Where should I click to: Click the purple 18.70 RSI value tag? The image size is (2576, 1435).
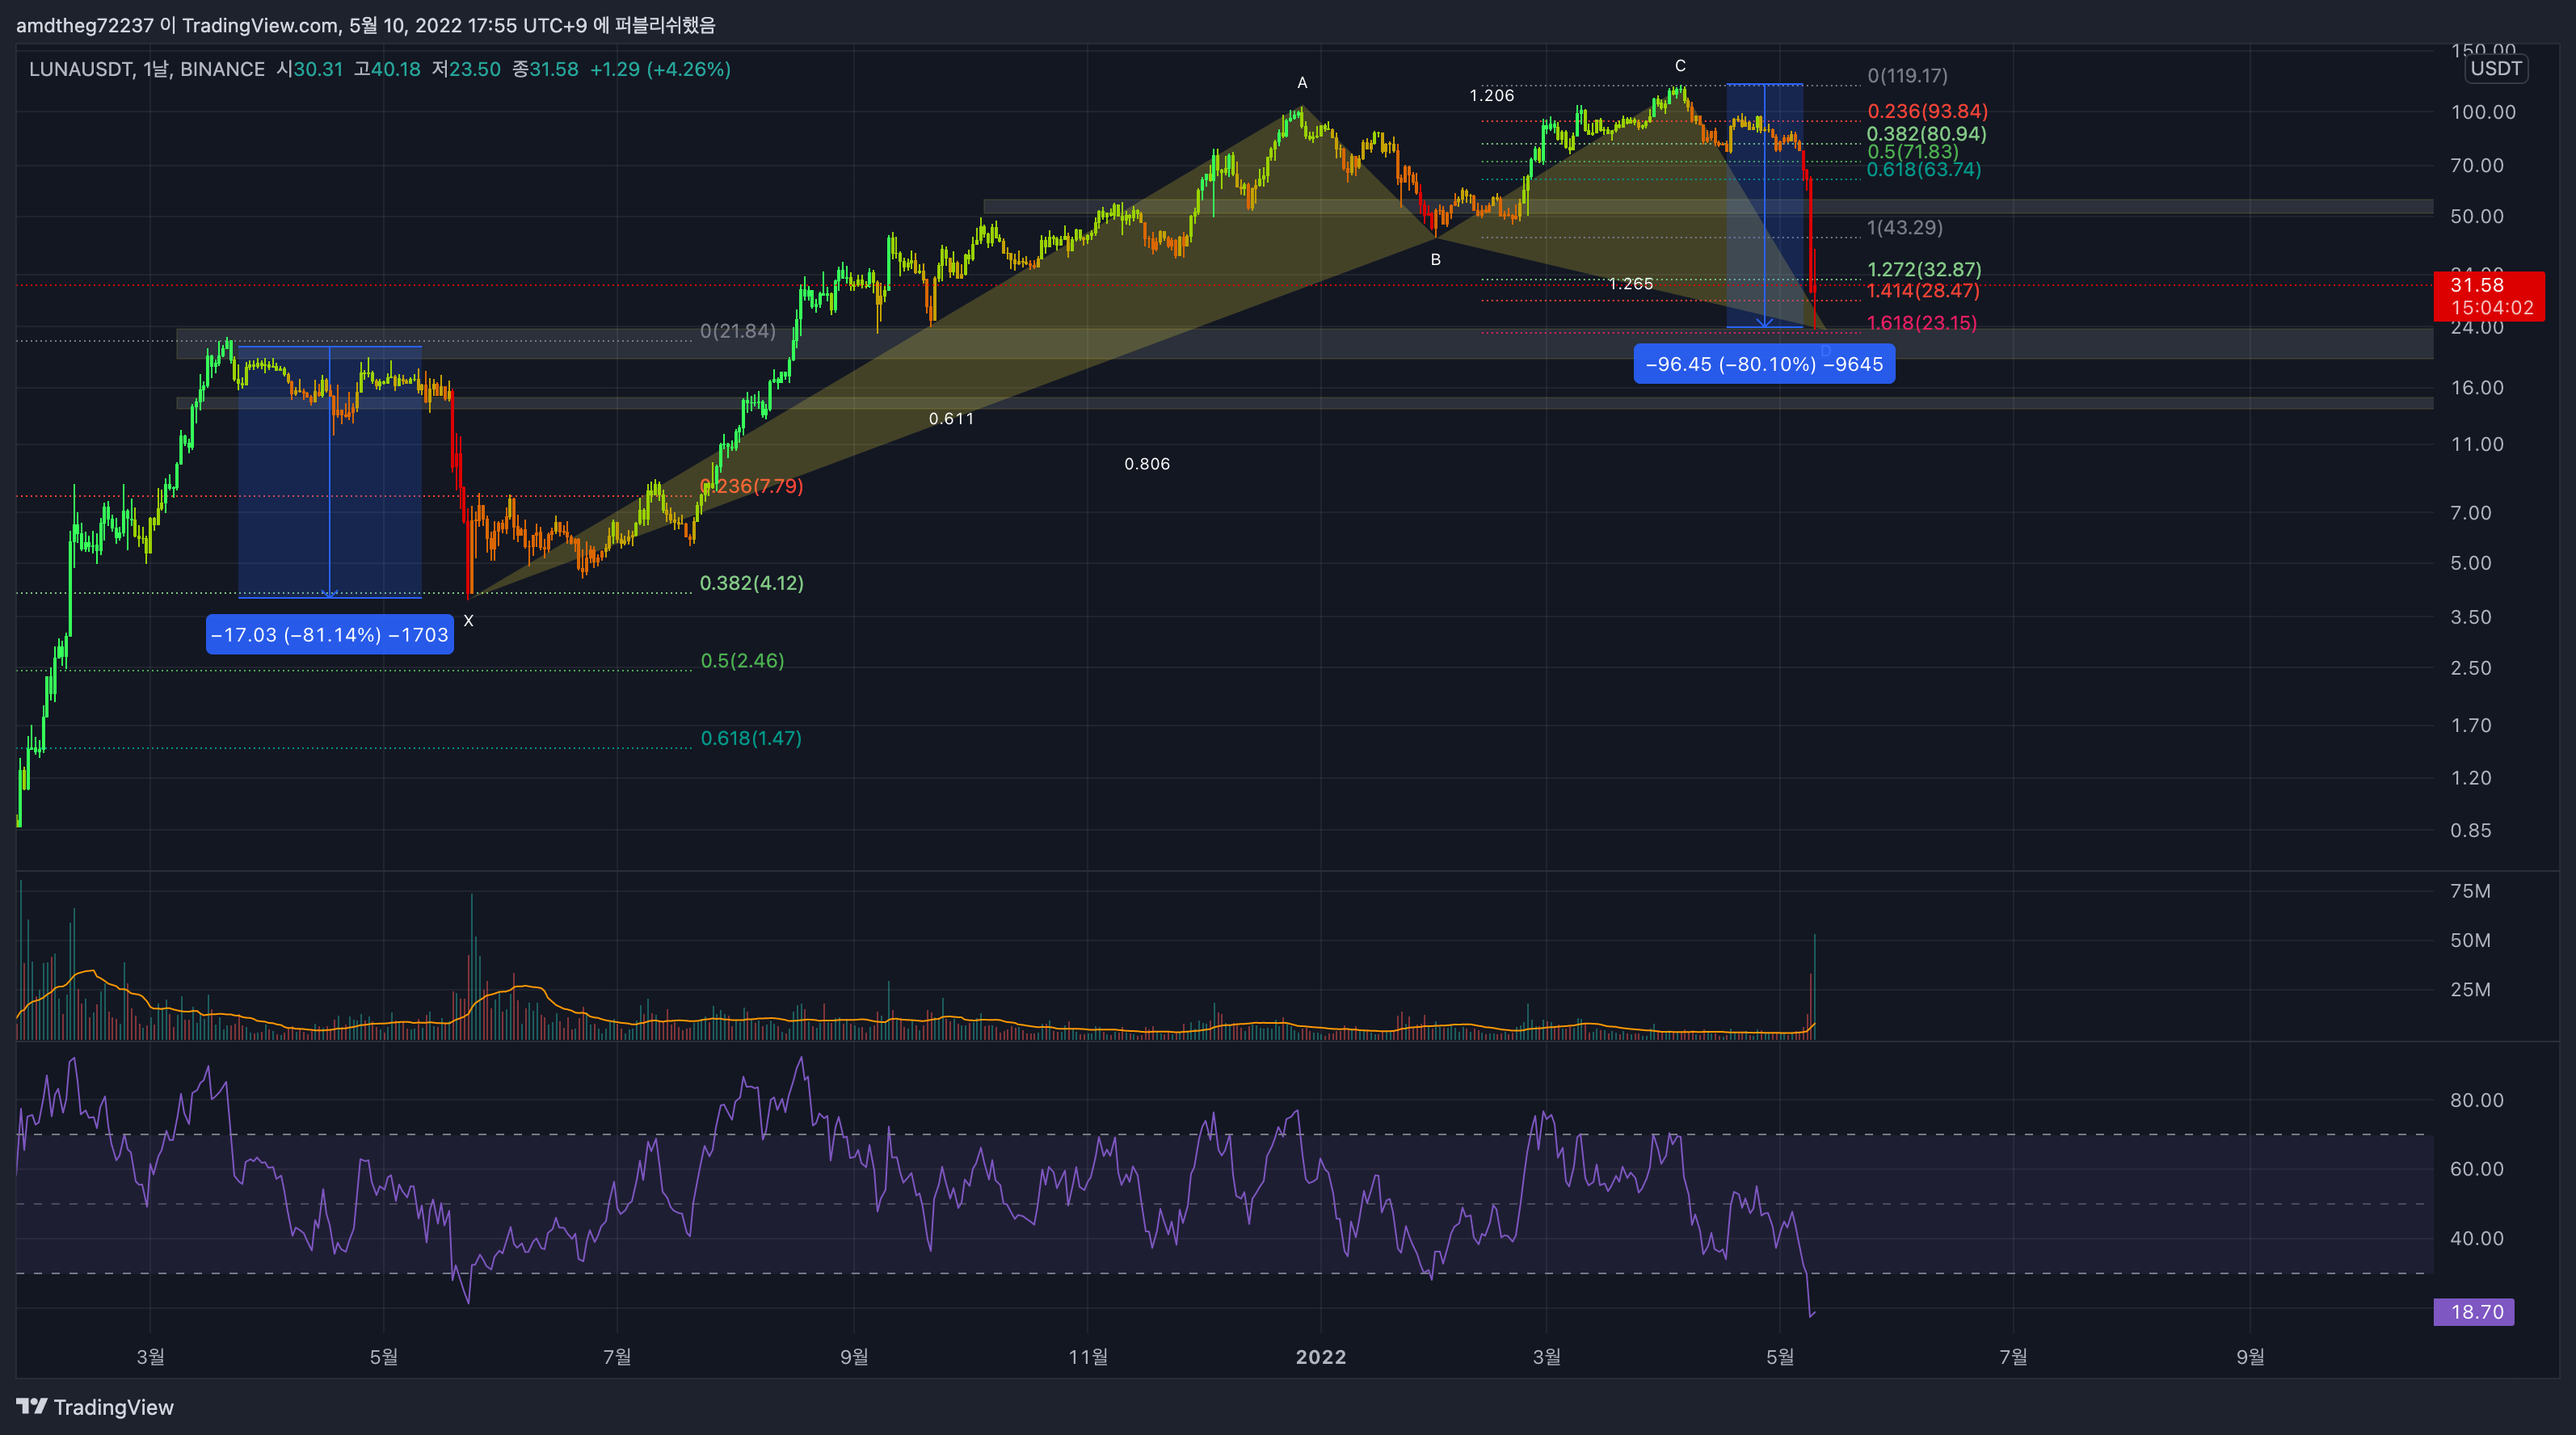click(x=2474, y=1312)
